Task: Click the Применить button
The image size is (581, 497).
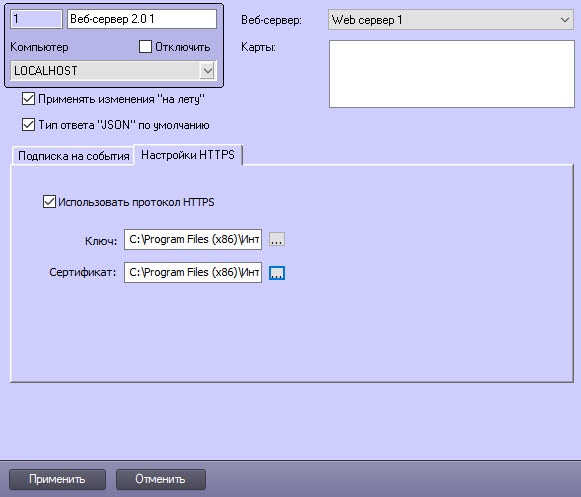Action: tap(57, 479)
